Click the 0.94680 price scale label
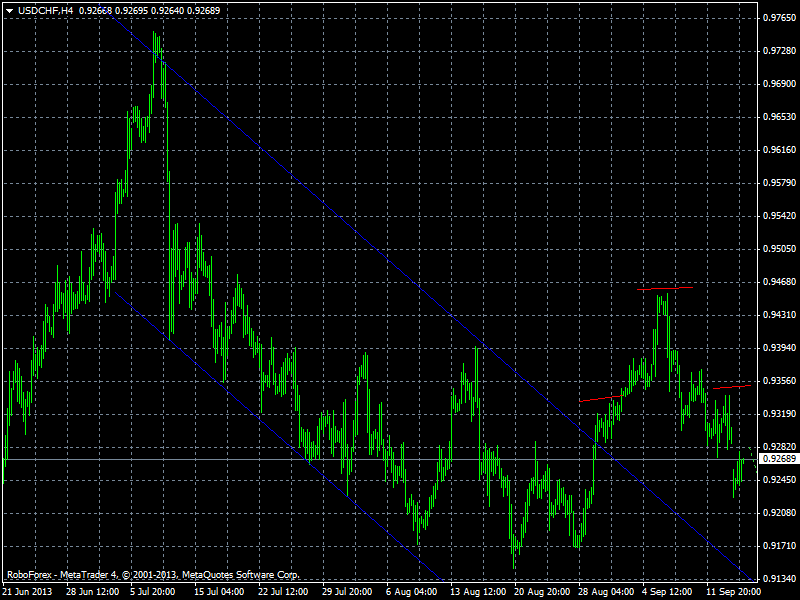800x600 pixels. (x=779, y=282)
